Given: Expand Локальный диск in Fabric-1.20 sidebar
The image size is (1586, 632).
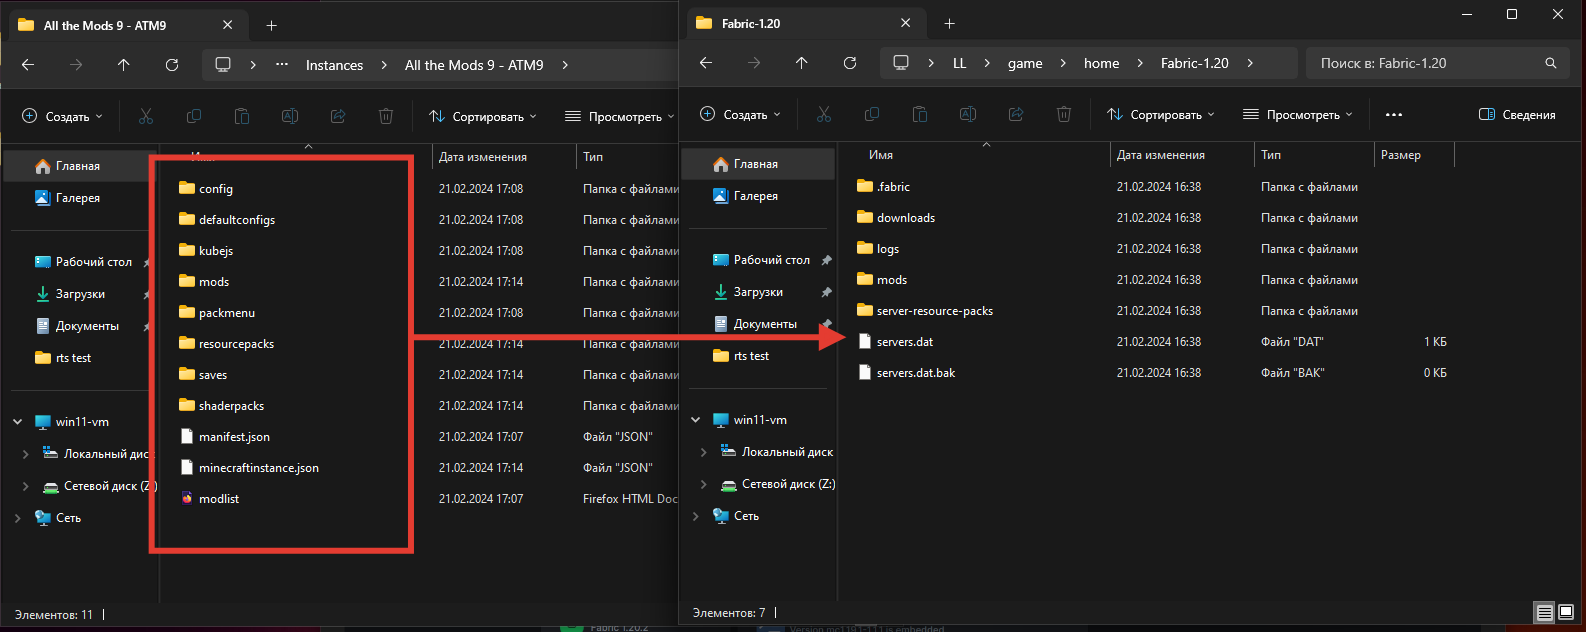Looking at the screenshot, I should pyautogui.click(x=703, y=452).
